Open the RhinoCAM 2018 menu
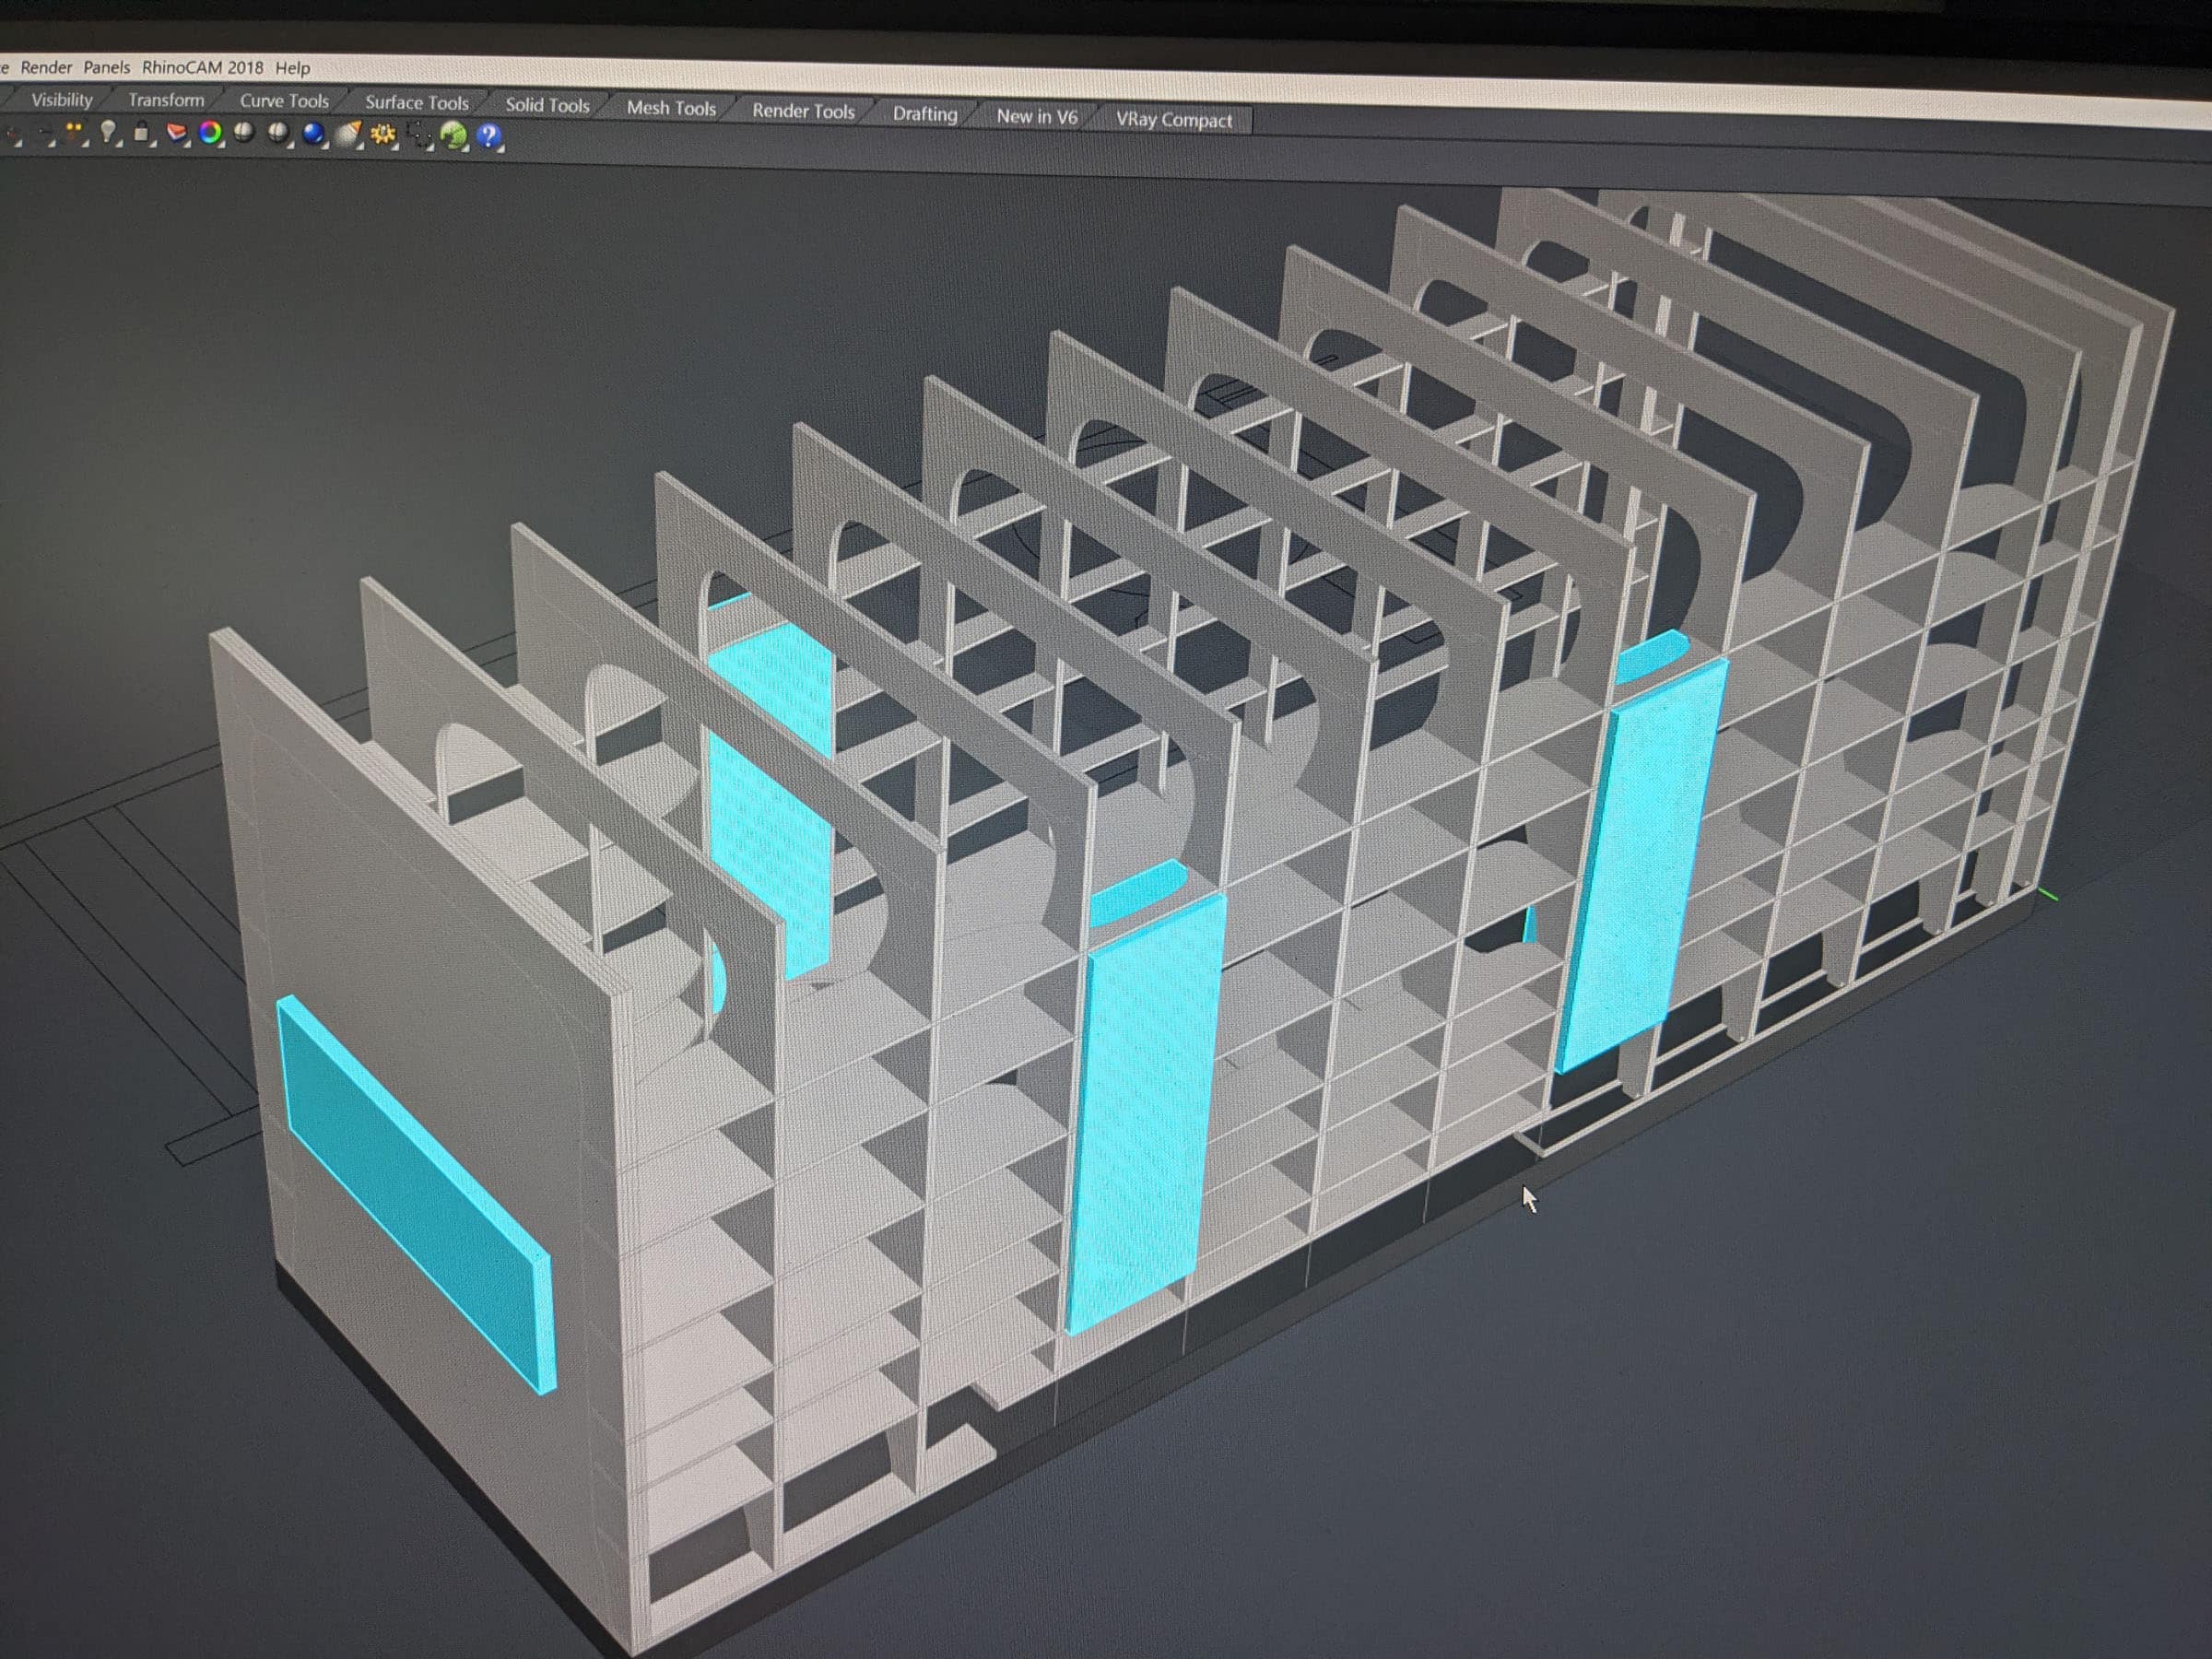 coord(202,68)
